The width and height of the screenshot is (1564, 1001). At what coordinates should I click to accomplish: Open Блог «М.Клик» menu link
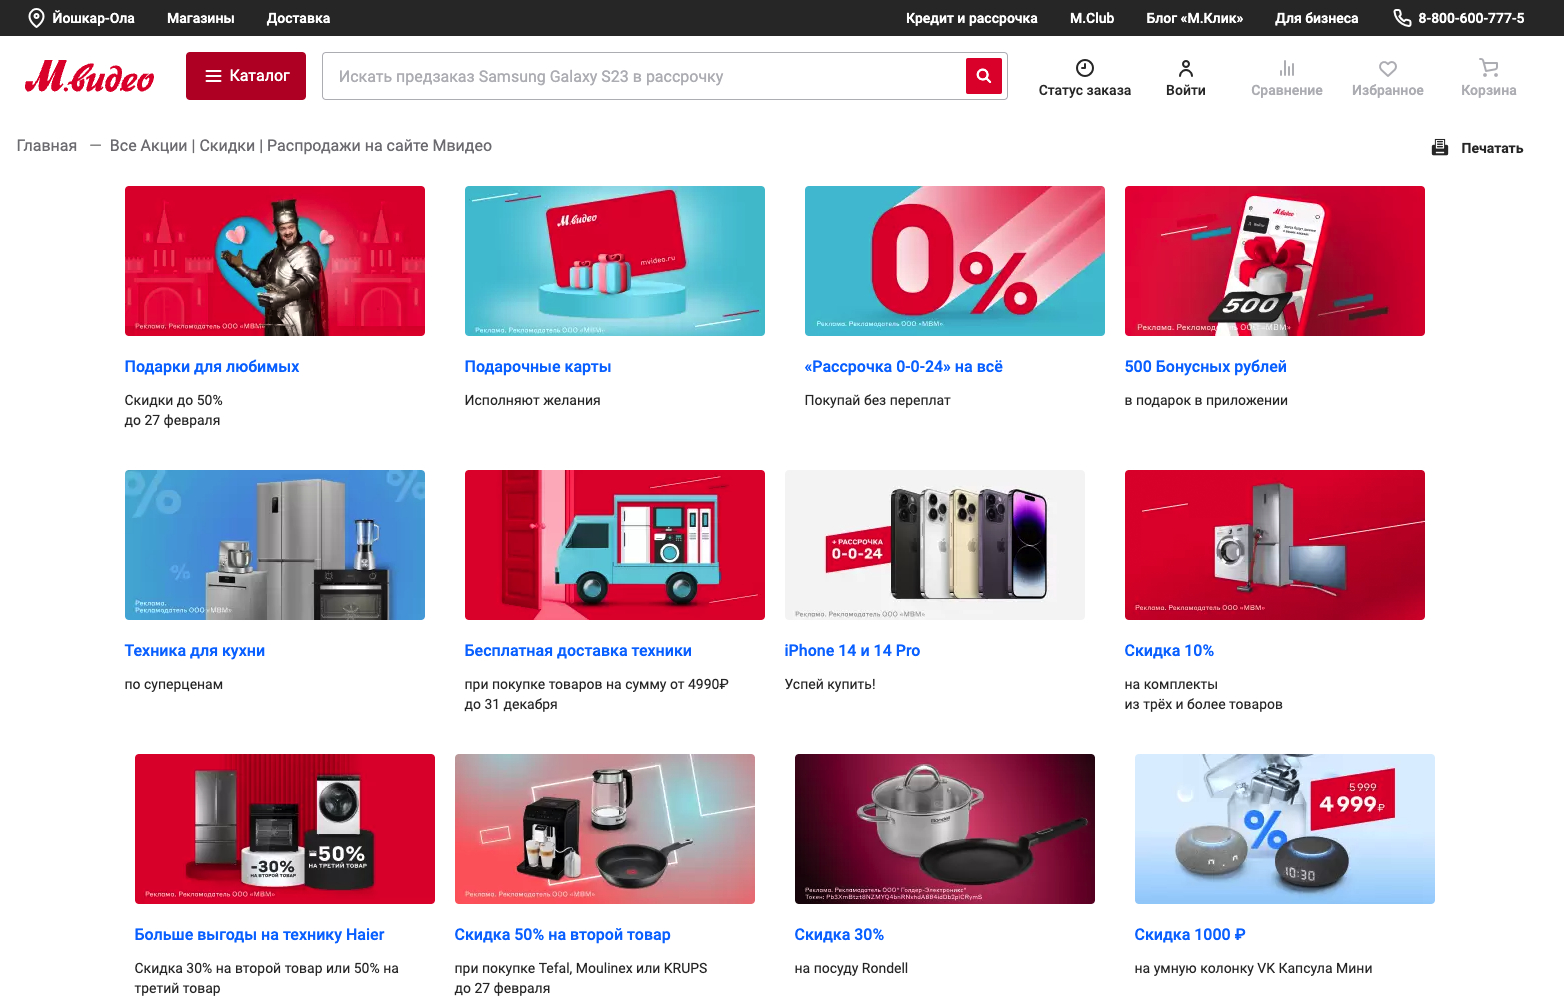(1195, 18)
